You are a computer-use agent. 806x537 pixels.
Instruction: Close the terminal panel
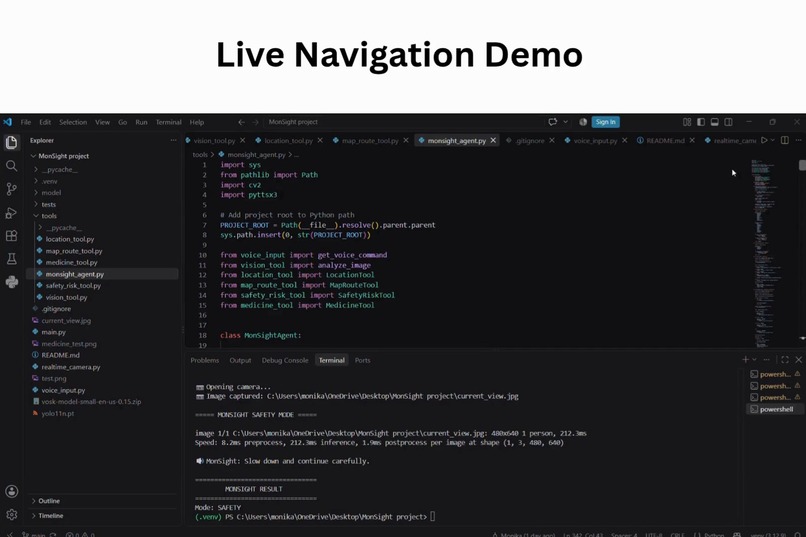pos(798,360)
